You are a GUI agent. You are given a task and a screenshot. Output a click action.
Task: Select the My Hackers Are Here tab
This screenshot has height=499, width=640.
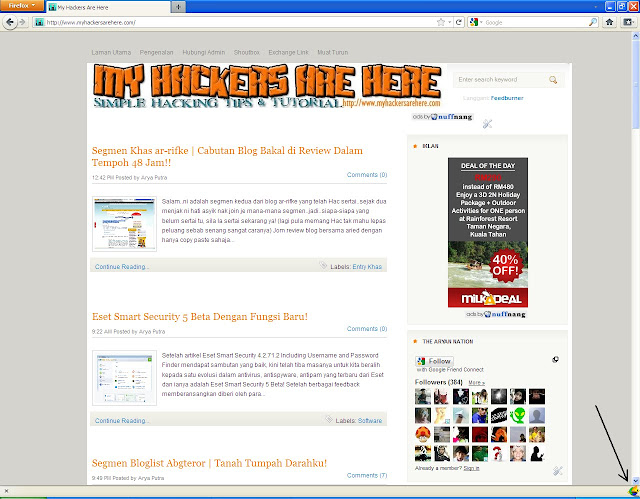point(108,7)
